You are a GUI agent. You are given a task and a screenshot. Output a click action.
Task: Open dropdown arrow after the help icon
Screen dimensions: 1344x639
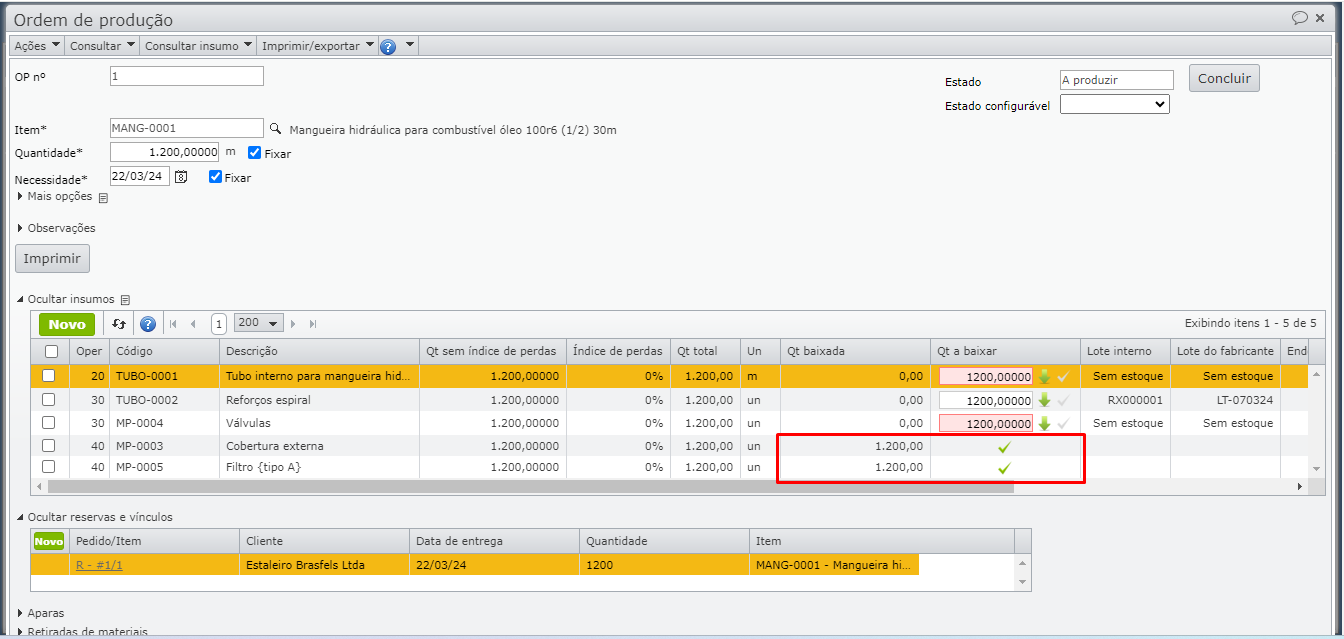(x=410, y=46)
